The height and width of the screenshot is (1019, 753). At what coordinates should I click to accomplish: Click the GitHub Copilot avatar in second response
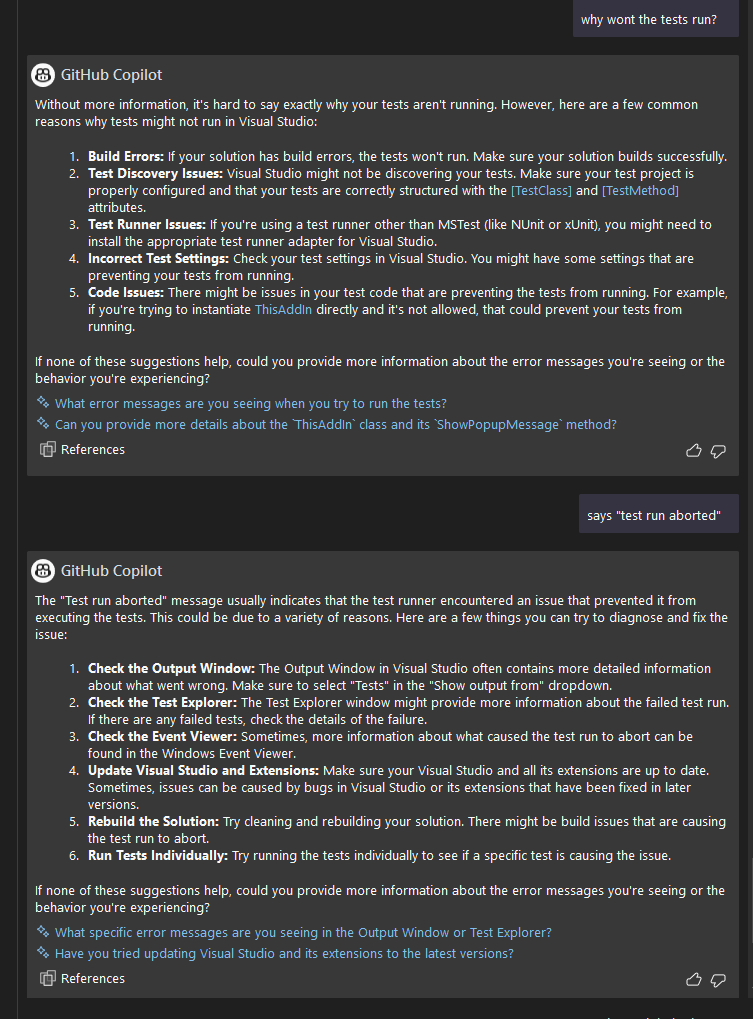coord(42,570)
